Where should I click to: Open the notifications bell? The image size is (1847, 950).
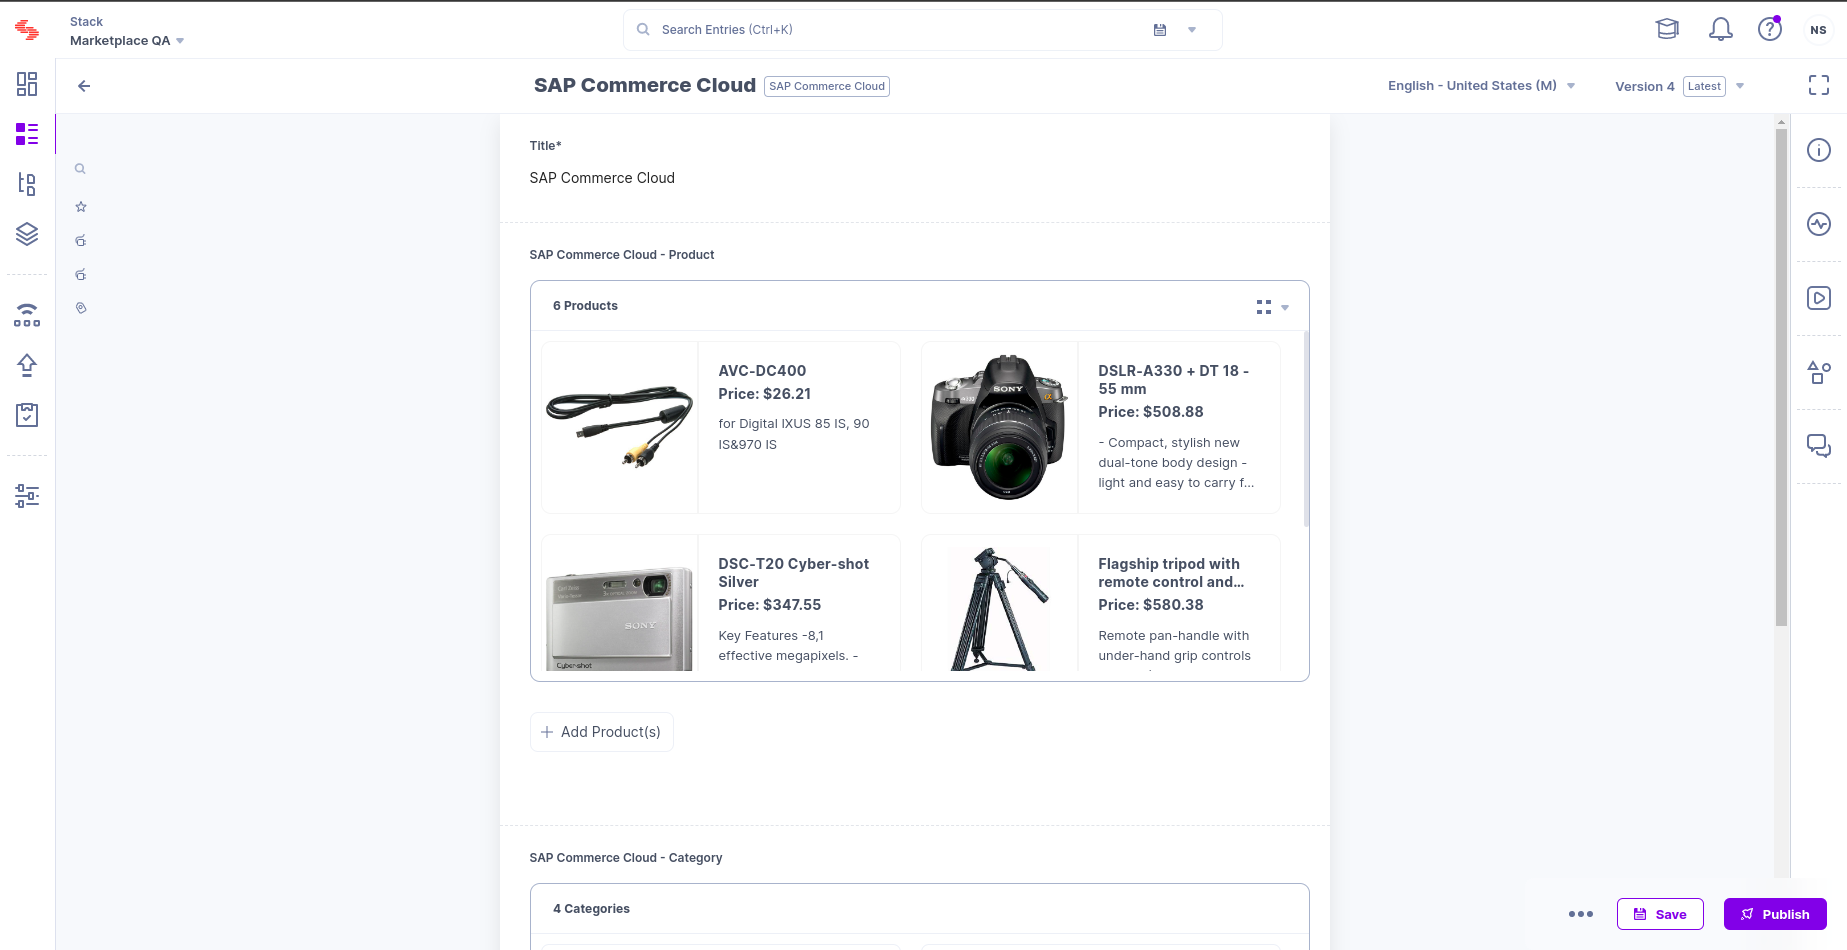[x=1720, y=29]
